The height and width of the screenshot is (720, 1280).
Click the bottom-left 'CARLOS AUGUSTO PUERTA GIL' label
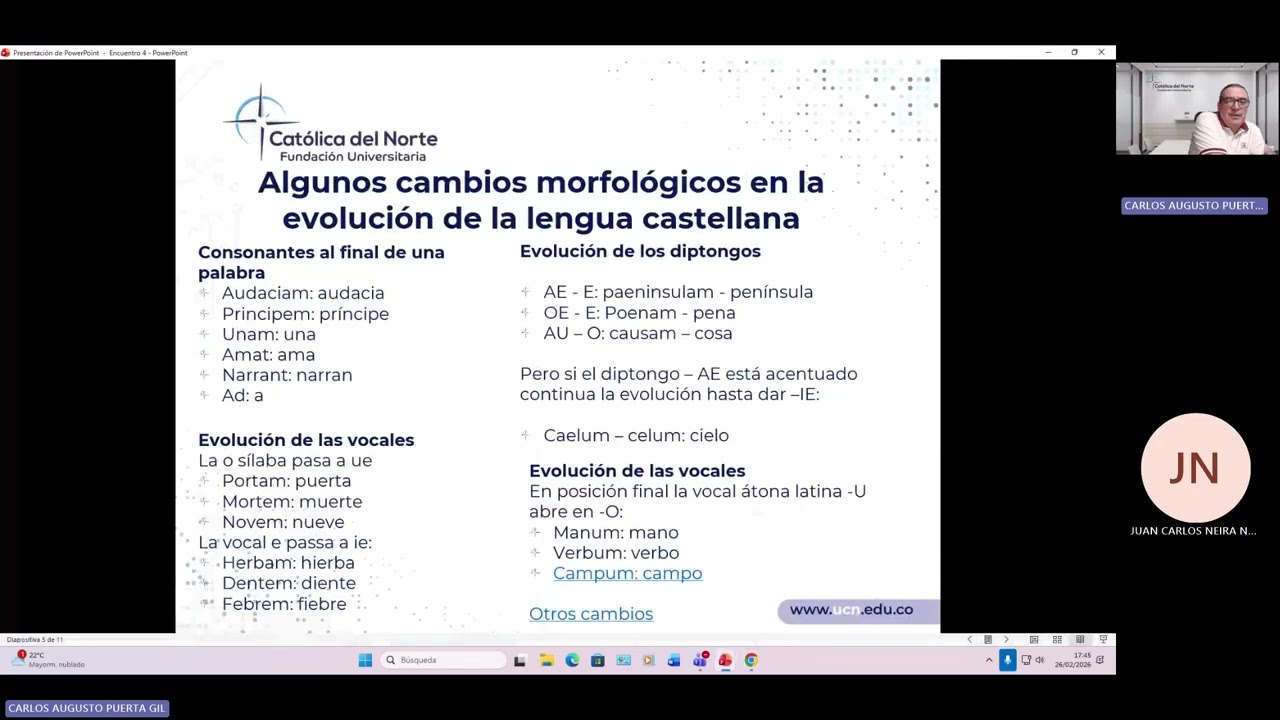86,708
